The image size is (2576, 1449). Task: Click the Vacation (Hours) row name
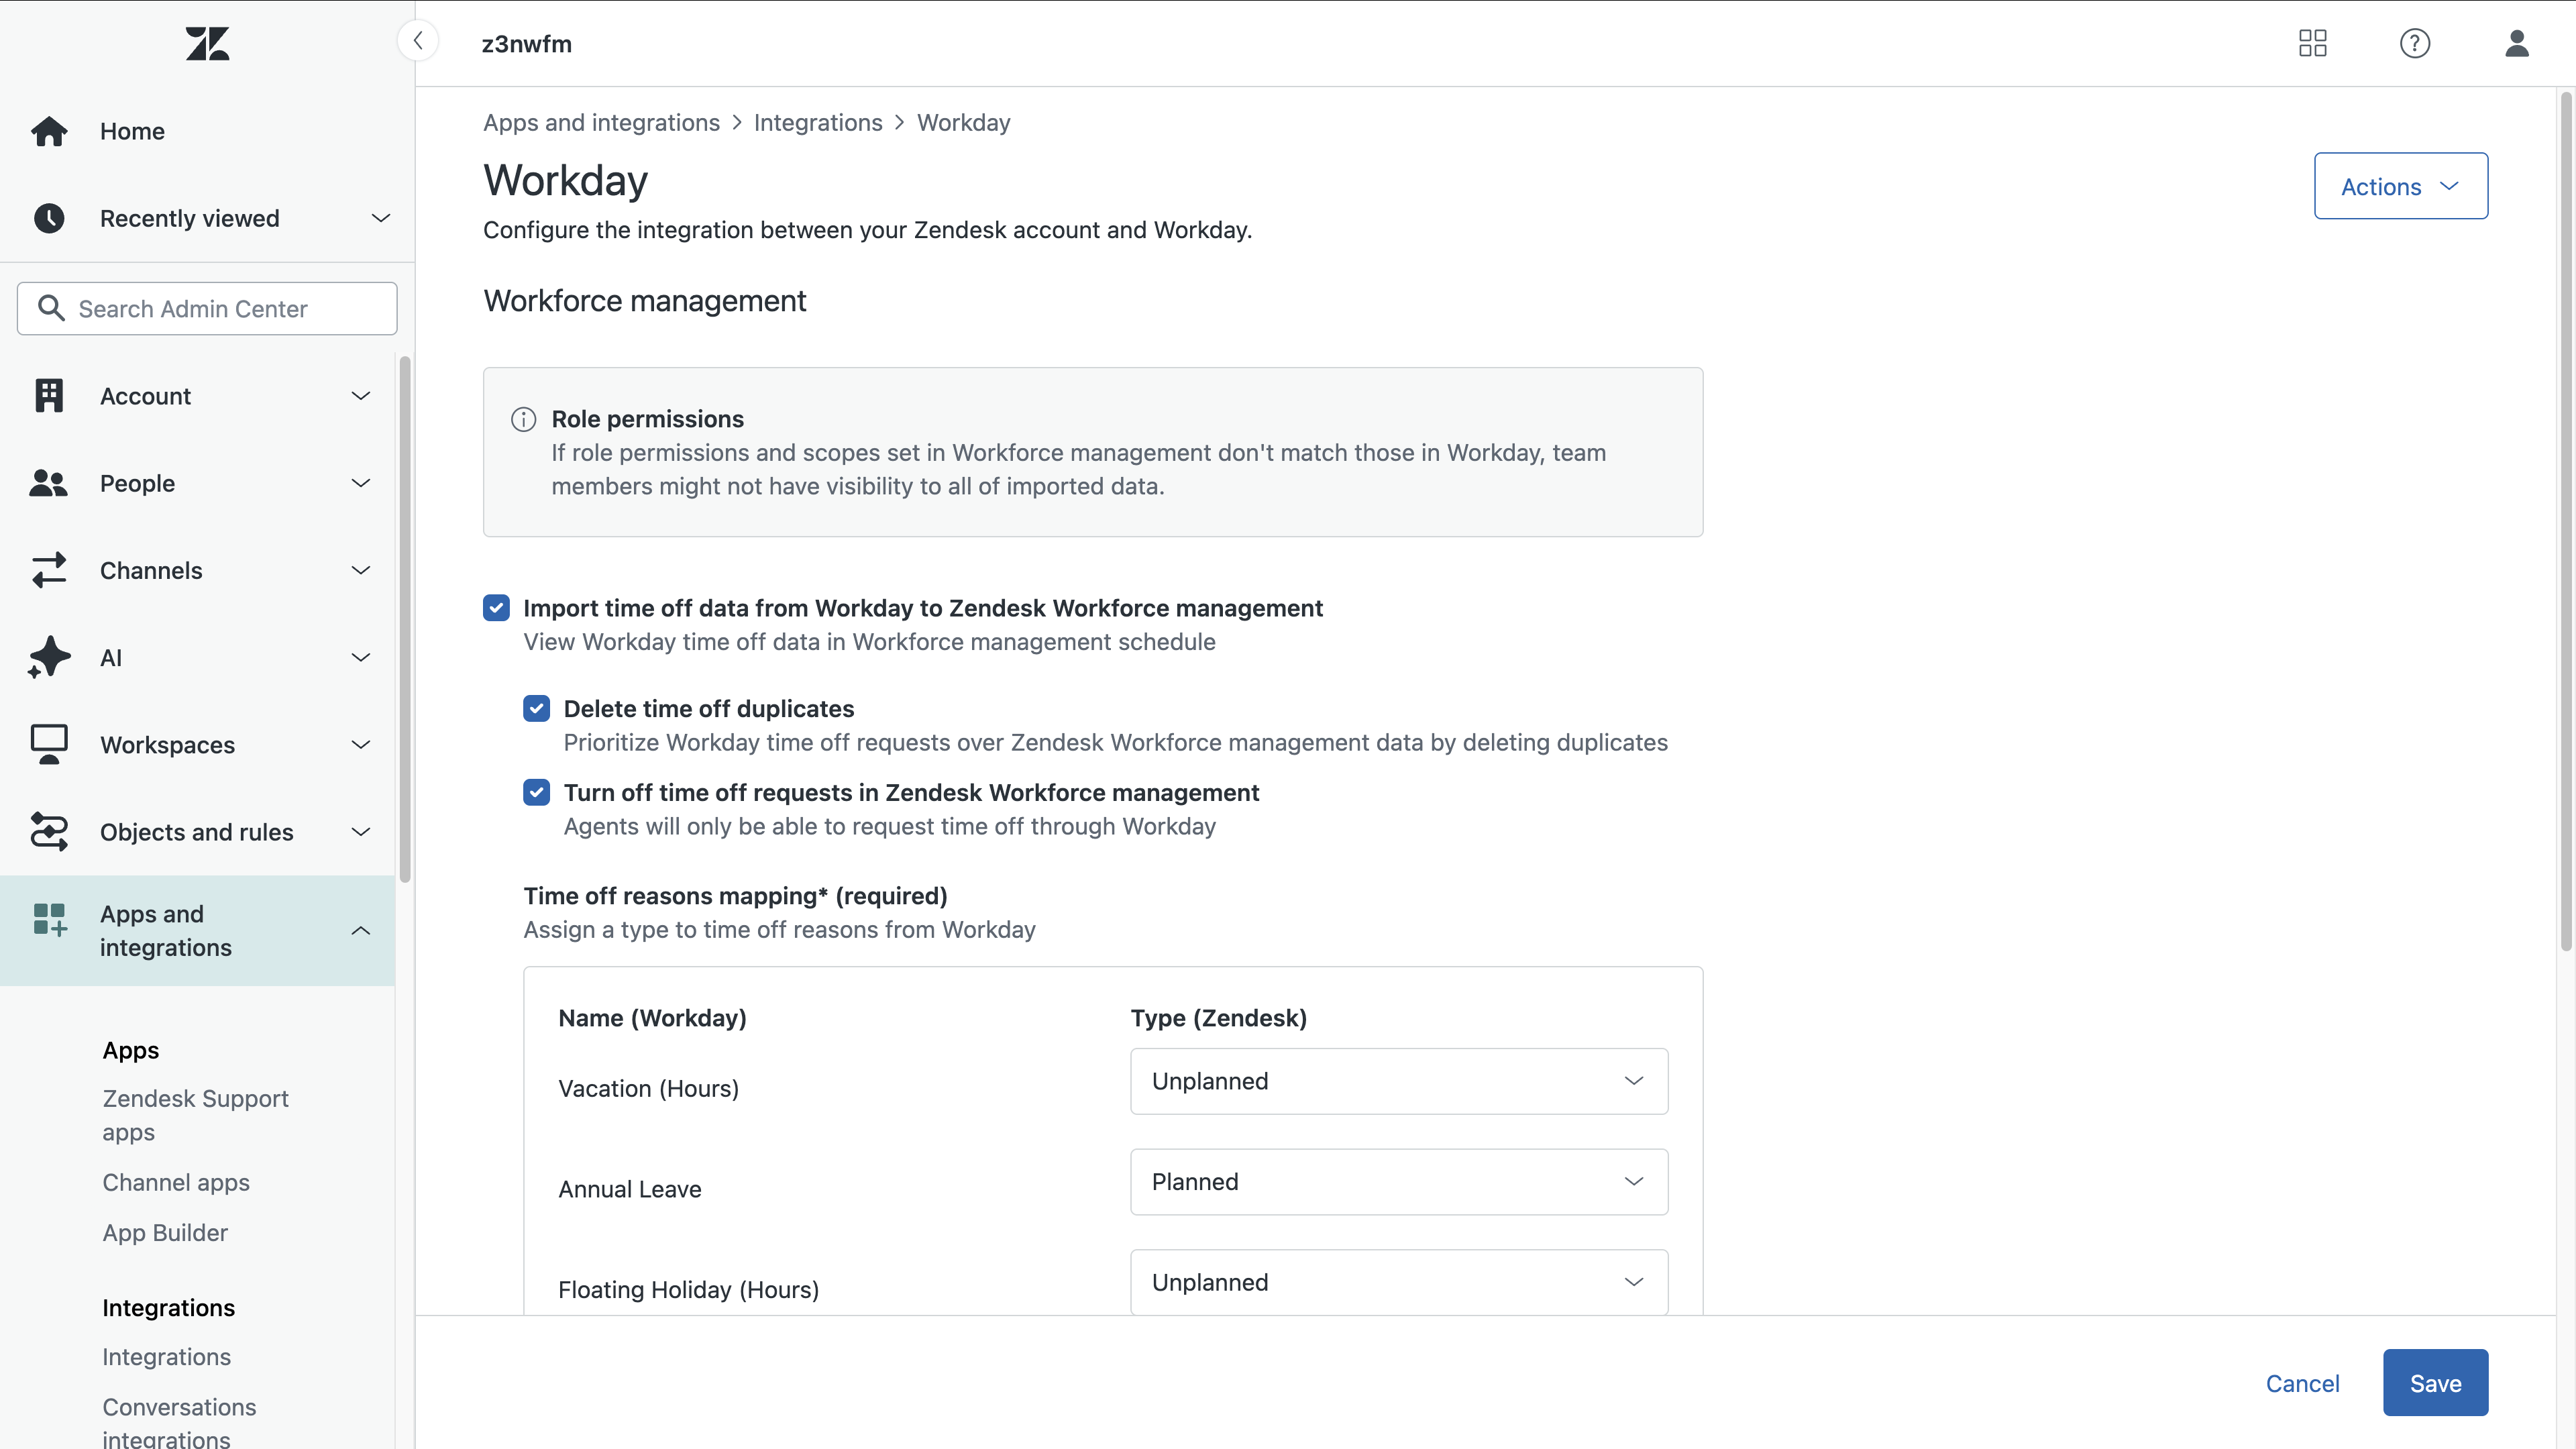point(648,1088)
